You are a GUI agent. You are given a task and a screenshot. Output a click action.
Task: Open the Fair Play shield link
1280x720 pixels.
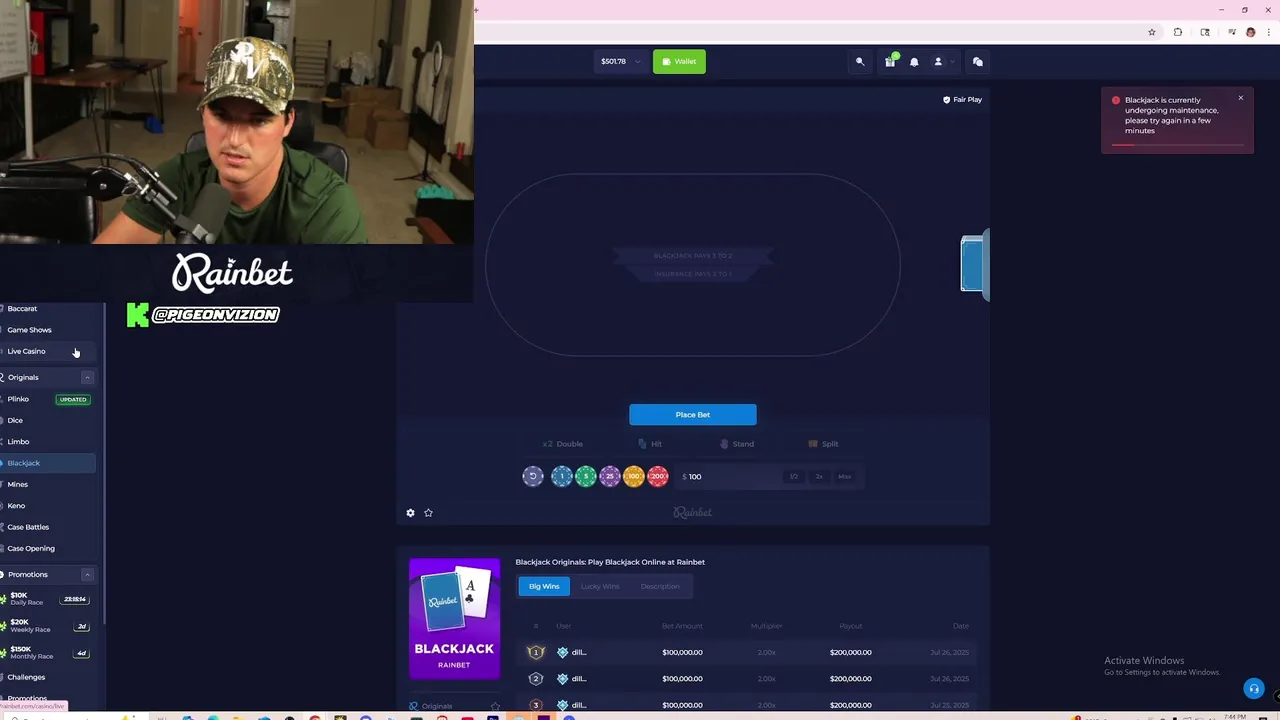[x=963, y=100]
